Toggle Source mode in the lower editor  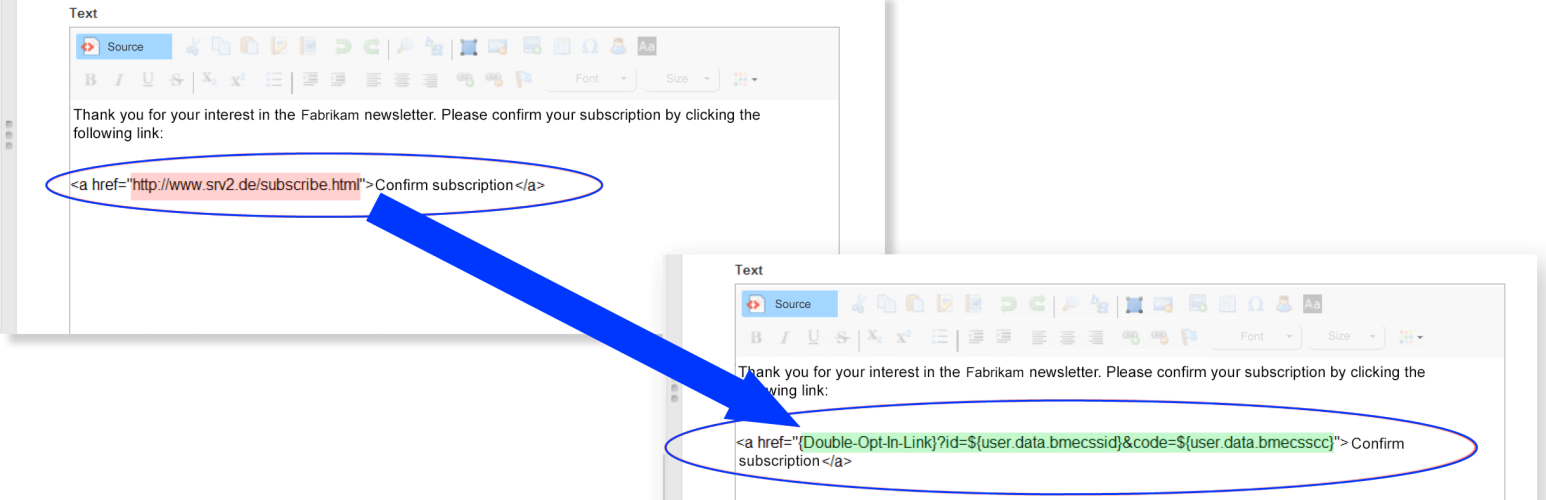coord(789,304)
